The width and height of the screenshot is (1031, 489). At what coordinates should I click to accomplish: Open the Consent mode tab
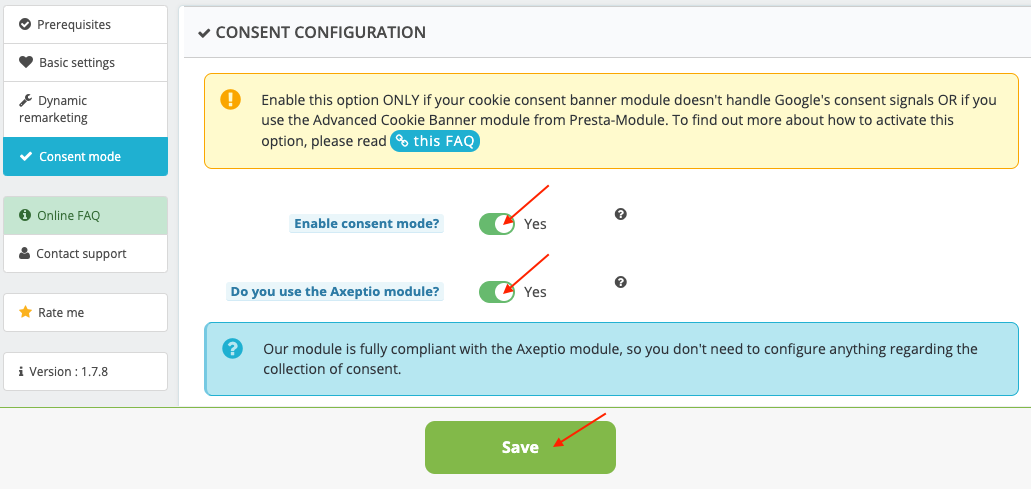tap(85, 156)
